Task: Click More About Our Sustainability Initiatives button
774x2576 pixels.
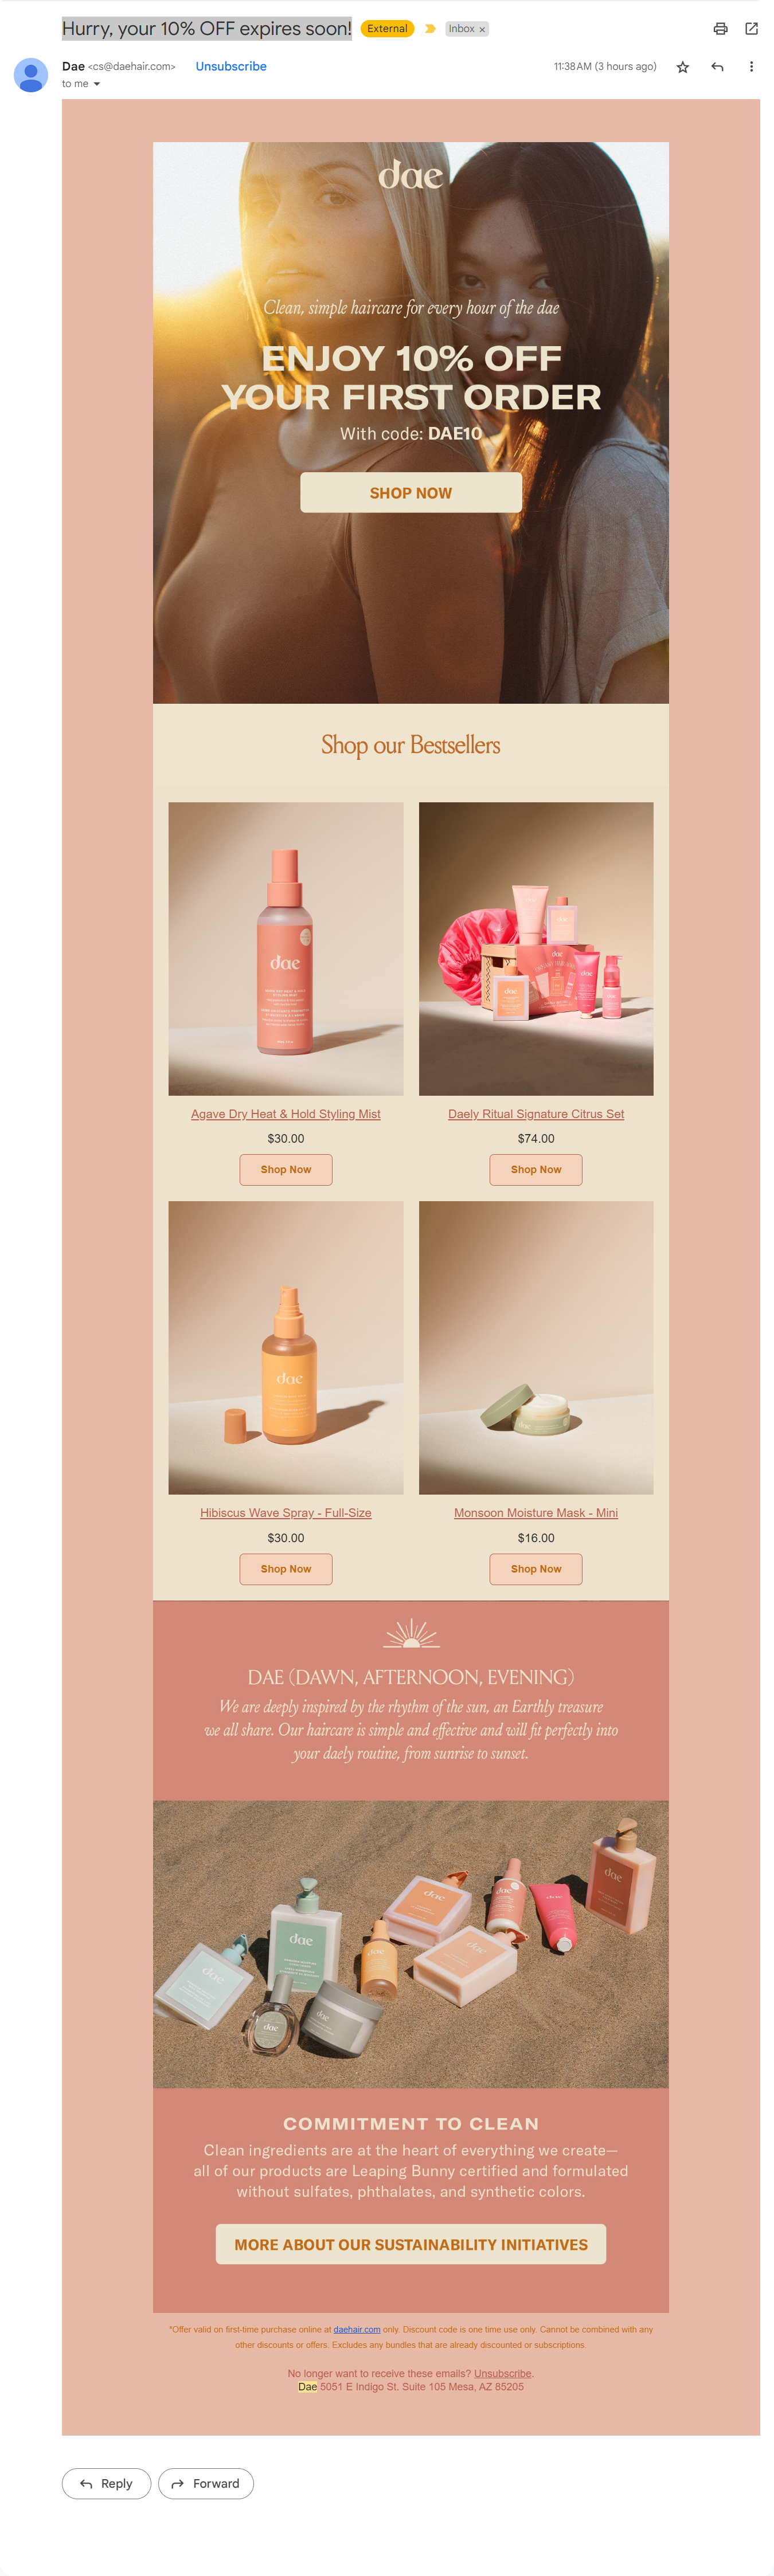Action: (x=411, y=2245)
